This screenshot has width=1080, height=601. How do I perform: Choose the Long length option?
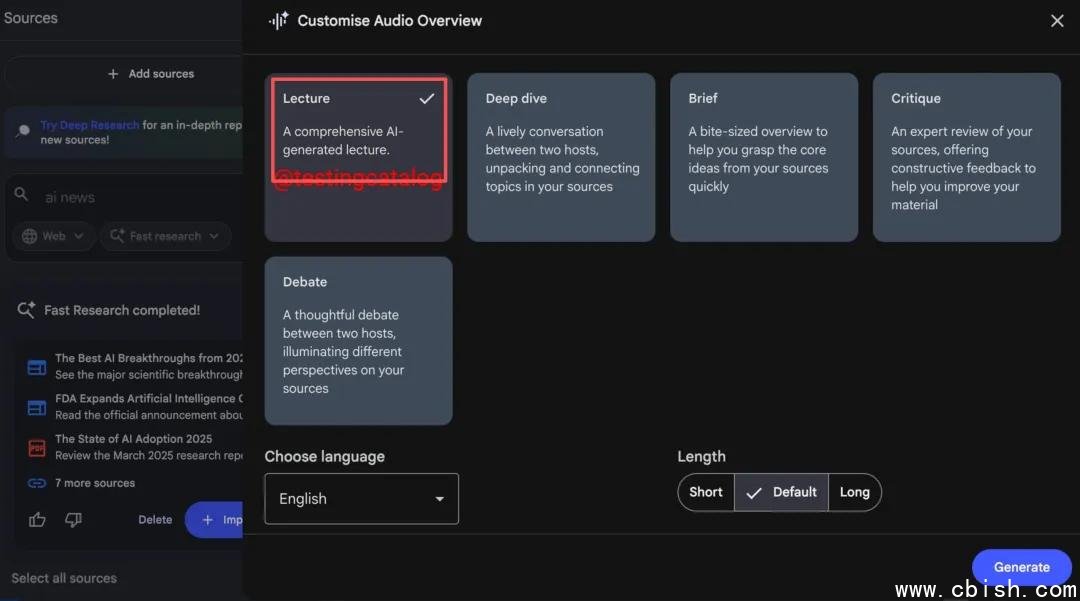pos(854,492)
